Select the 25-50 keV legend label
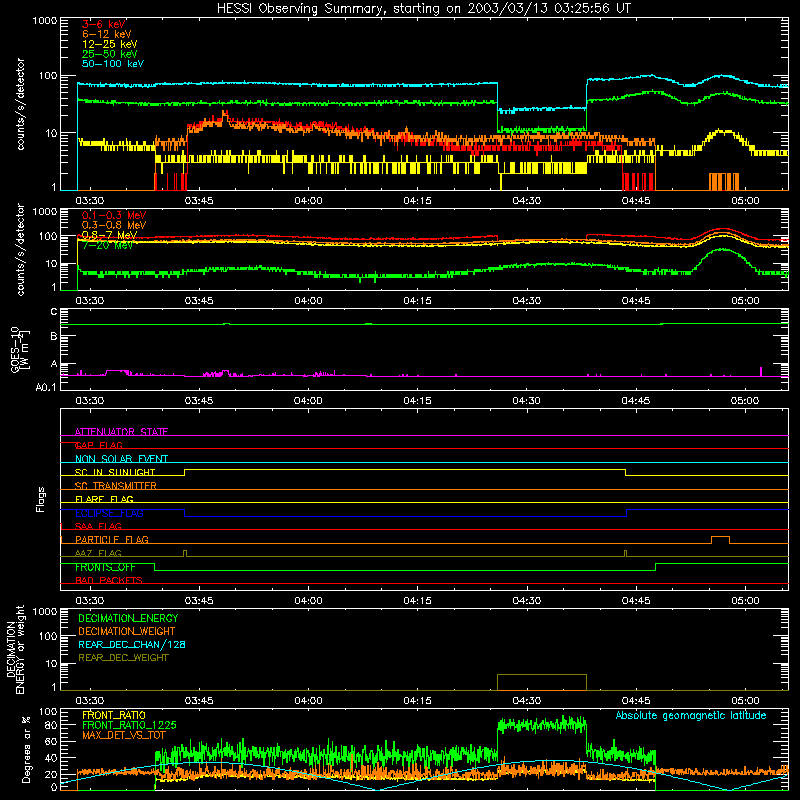This screenshot has width=800, height=800. (x=110, y=54)
